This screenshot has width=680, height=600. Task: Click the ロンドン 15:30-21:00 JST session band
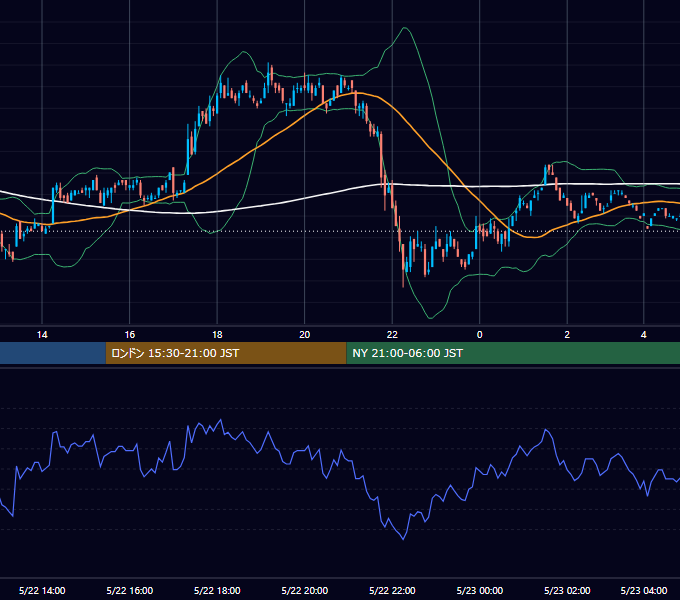(x=226, y=353)
